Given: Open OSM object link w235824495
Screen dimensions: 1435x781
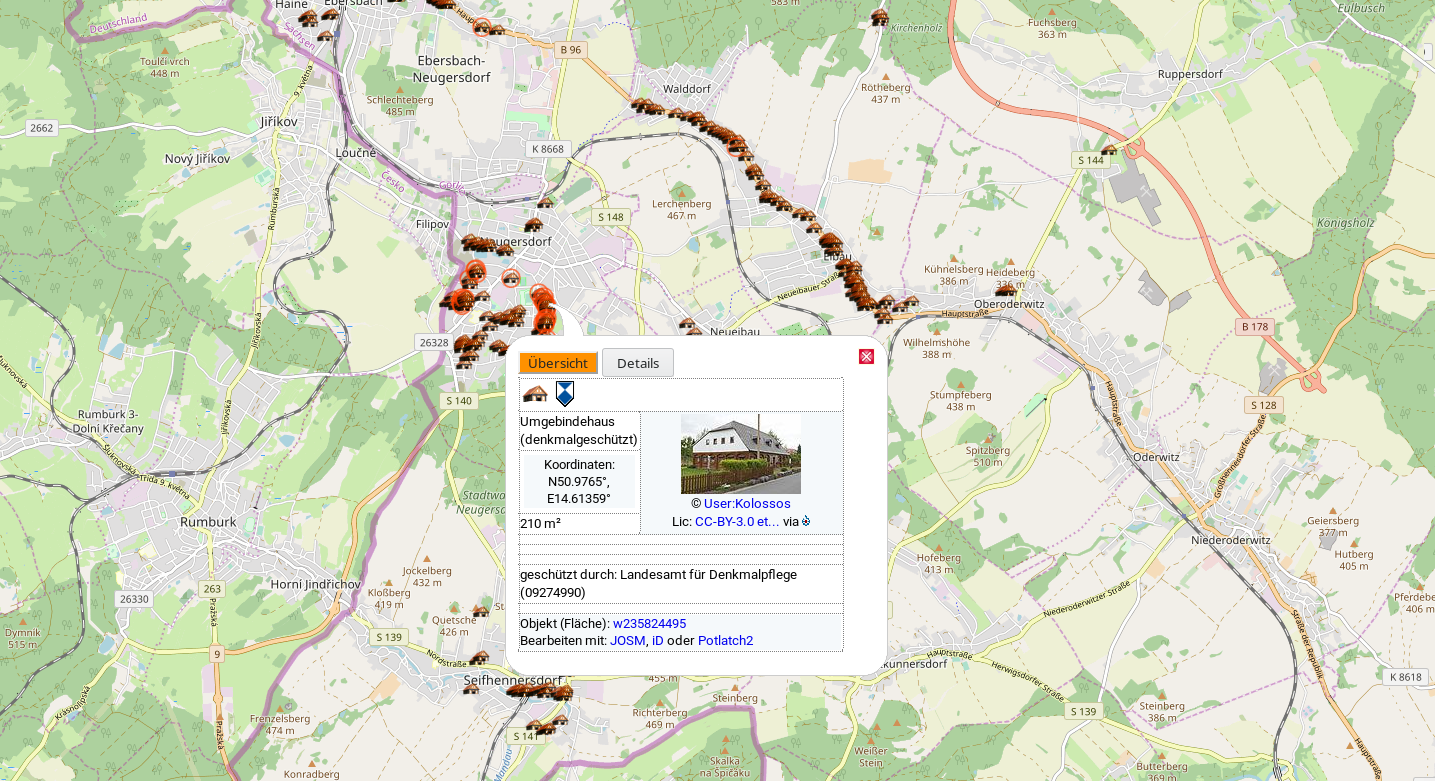Looking at the screenshot, I should tap(649, 624).
